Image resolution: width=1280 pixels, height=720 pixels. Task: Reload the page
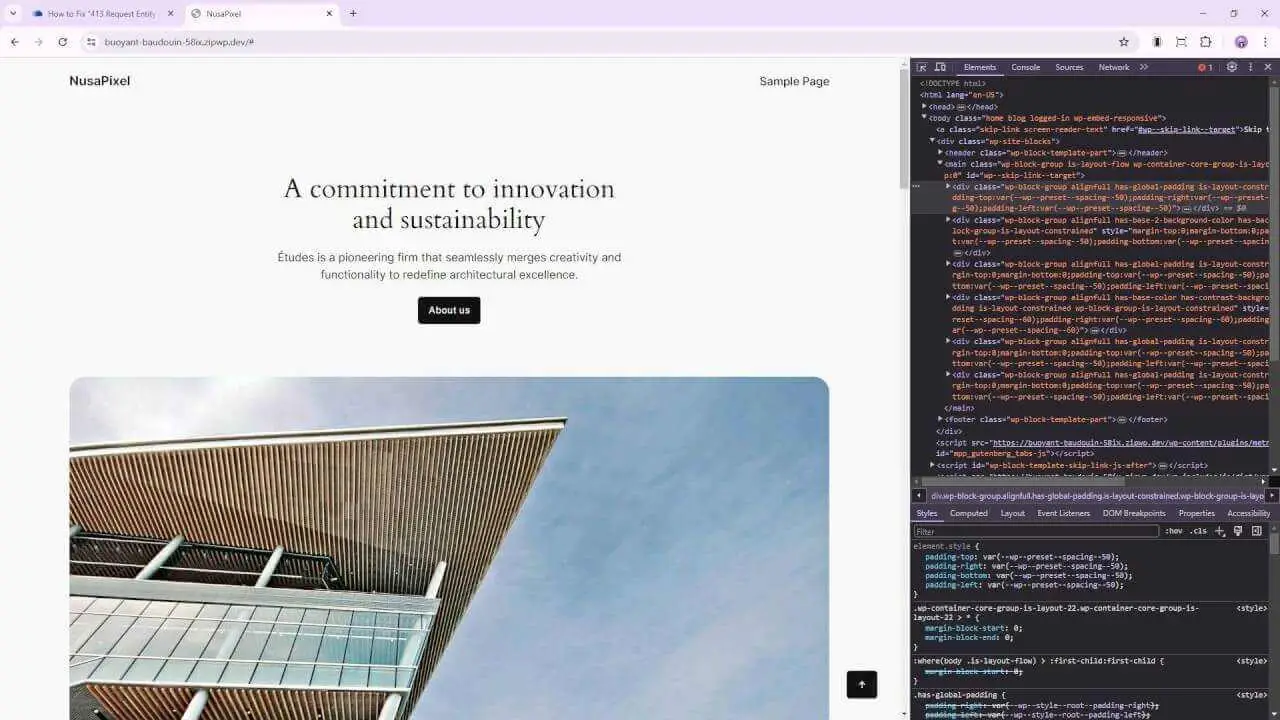click(x=62, y=42)
